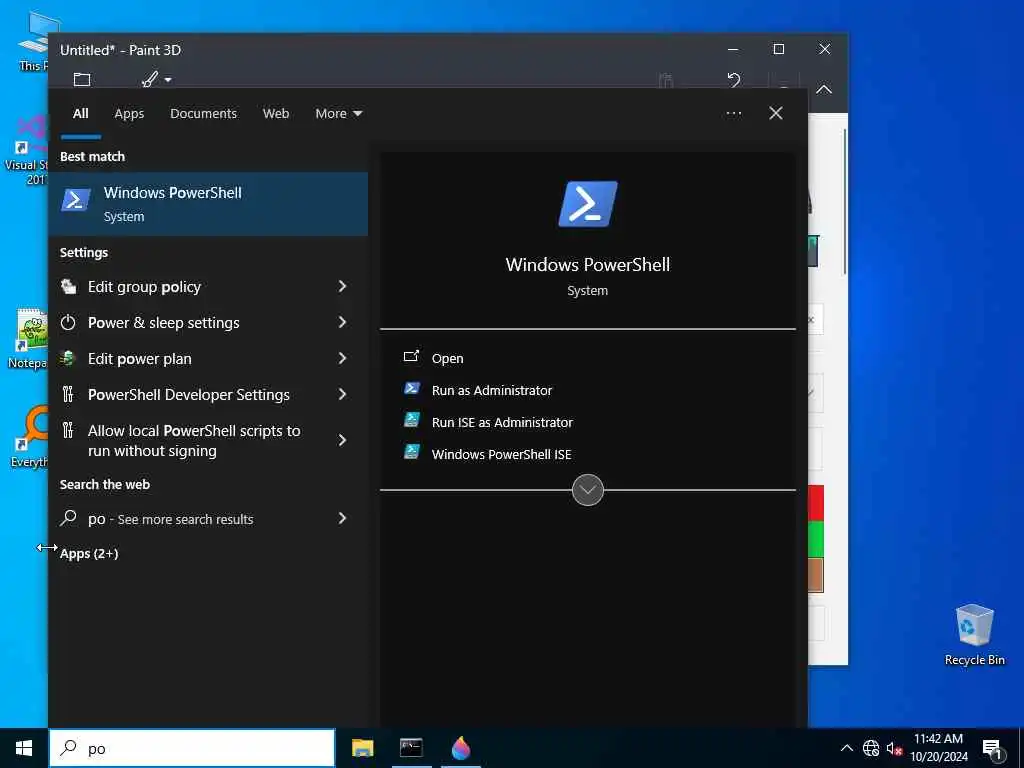Click Undo in Paint 3D toolbar
Image resolution: width=1024 pixels, height=768 pixels.
[x=734, y=80]
